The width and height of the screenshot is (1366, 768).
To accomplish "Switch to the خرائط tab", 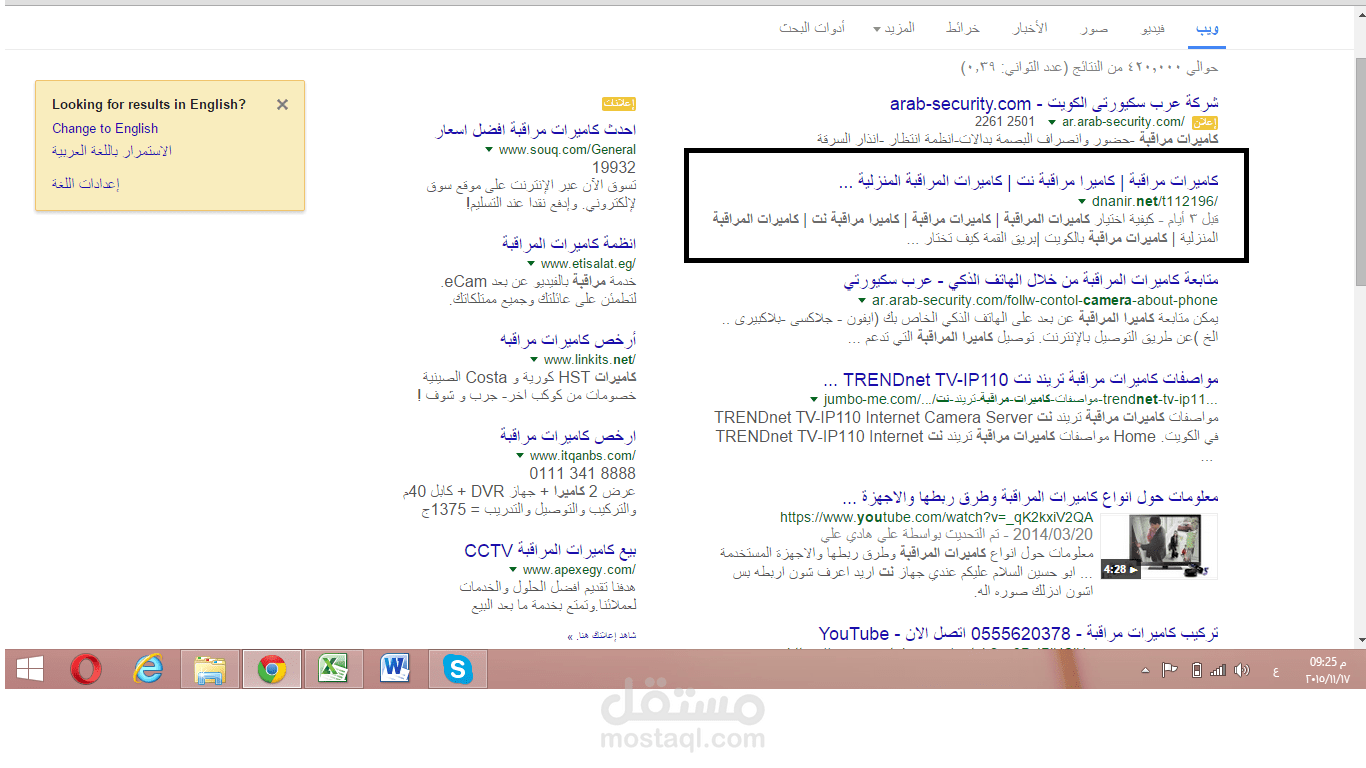I will pos(963,28).
